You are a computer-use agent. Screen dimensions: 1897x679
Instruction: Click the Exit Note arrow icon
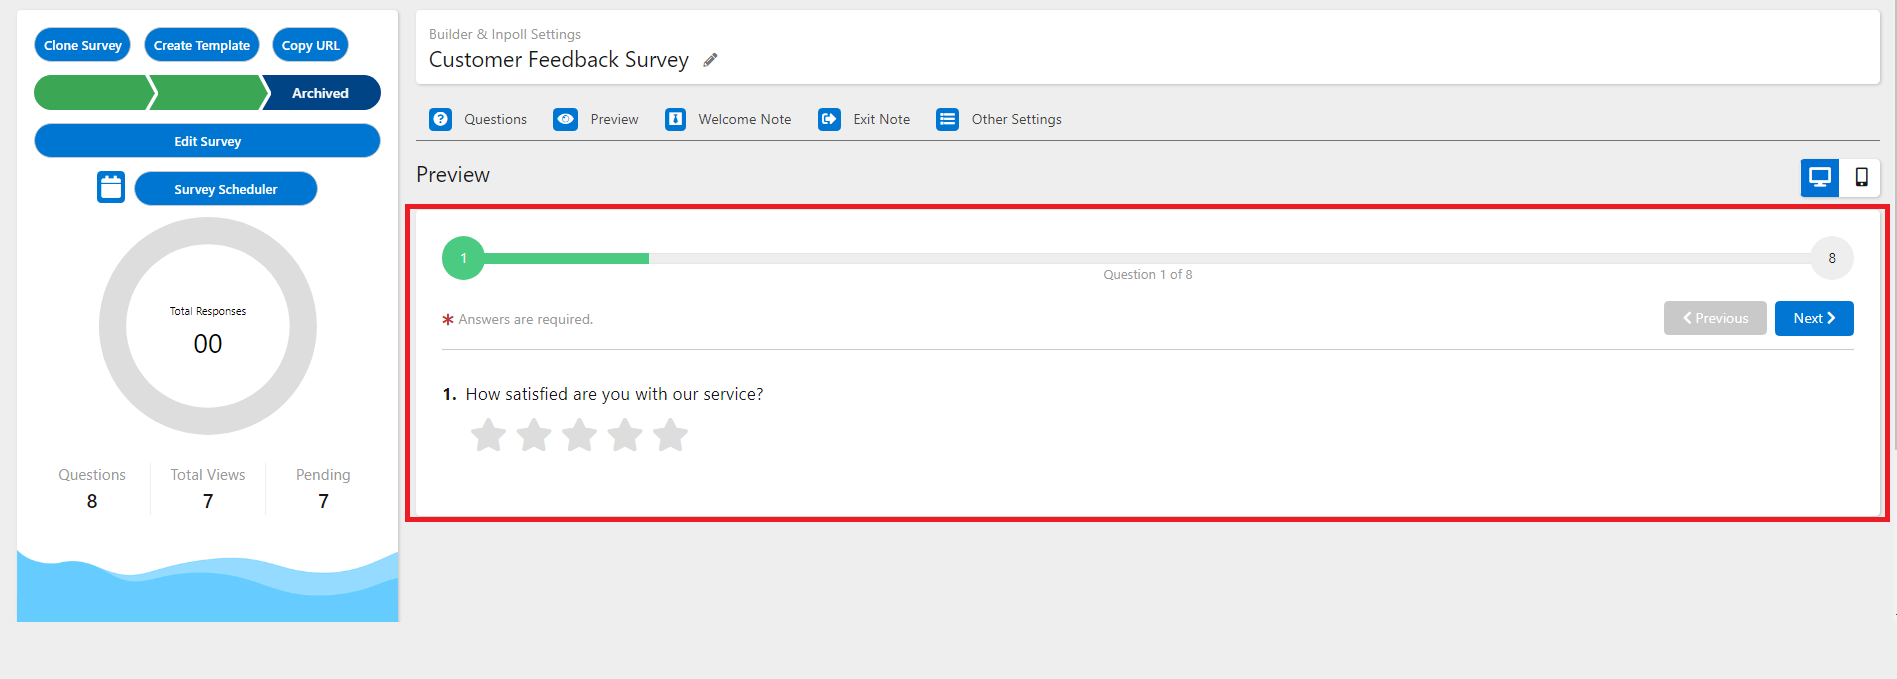tap(829, 119)
